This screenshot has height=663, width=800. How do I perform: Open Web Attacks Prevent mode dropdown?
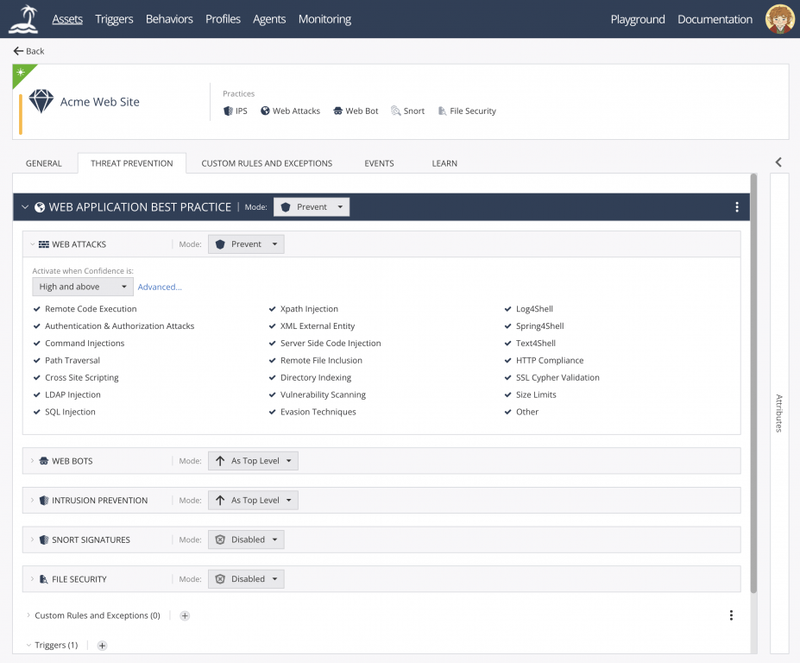[246, 244]
